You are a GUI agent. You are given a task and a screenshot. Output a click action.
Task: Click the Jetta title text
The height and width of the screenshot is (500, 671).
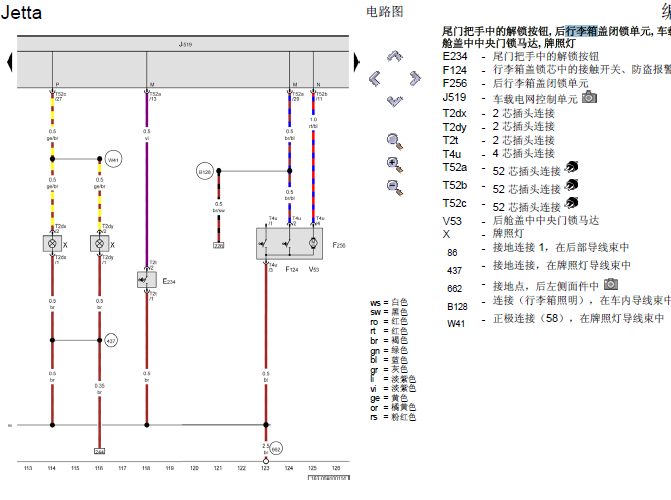(x=21, y=12)
